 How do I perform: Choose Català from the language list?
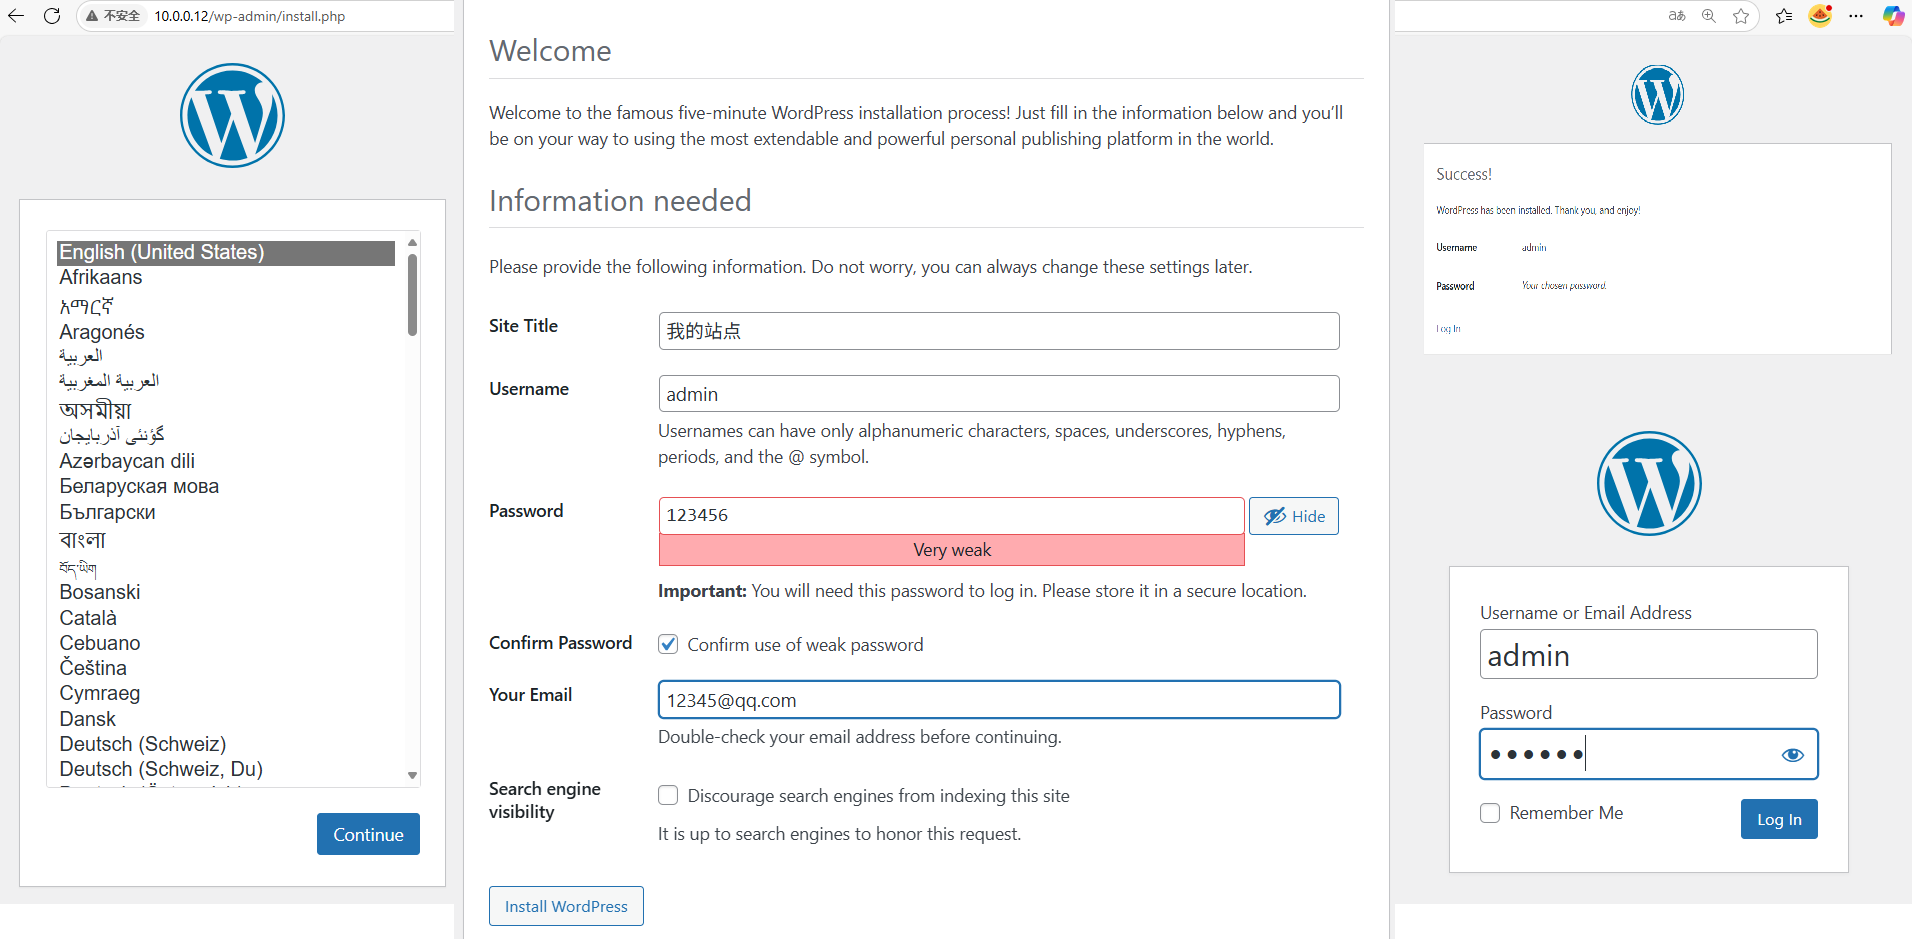click(x=88, y=618)
